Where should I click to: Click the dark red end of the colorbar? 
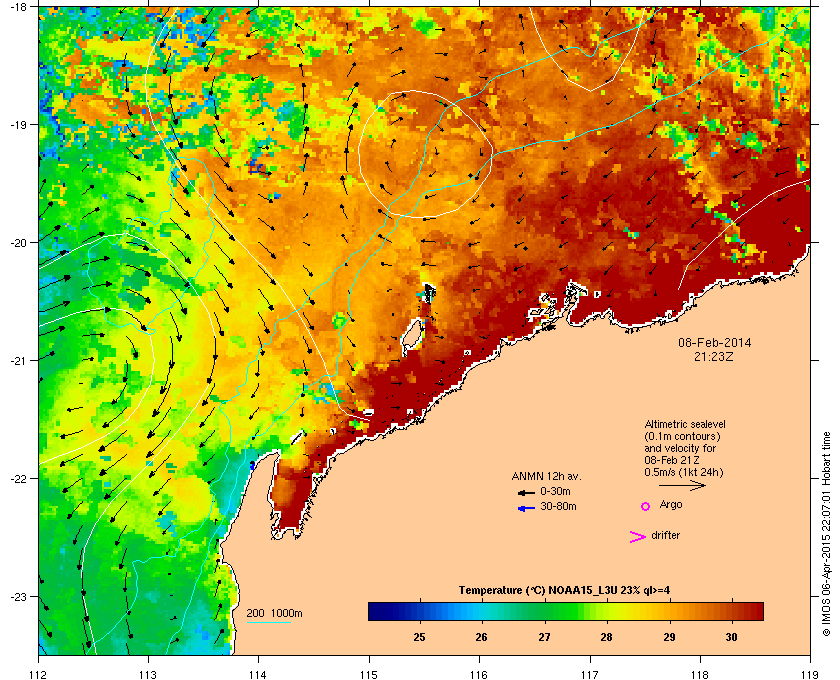pyautogui.click(x=755, y=611)
